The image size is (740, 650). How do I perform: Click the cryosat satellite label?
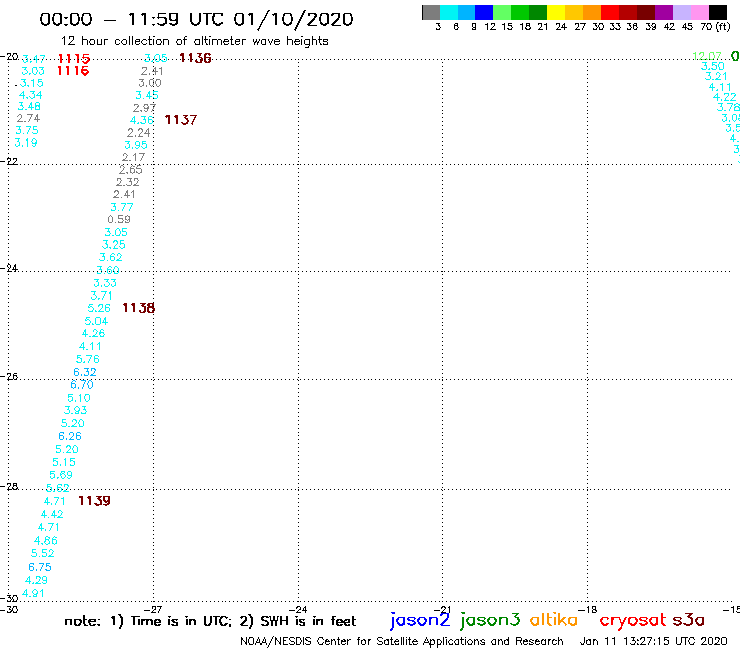(633, 620)
